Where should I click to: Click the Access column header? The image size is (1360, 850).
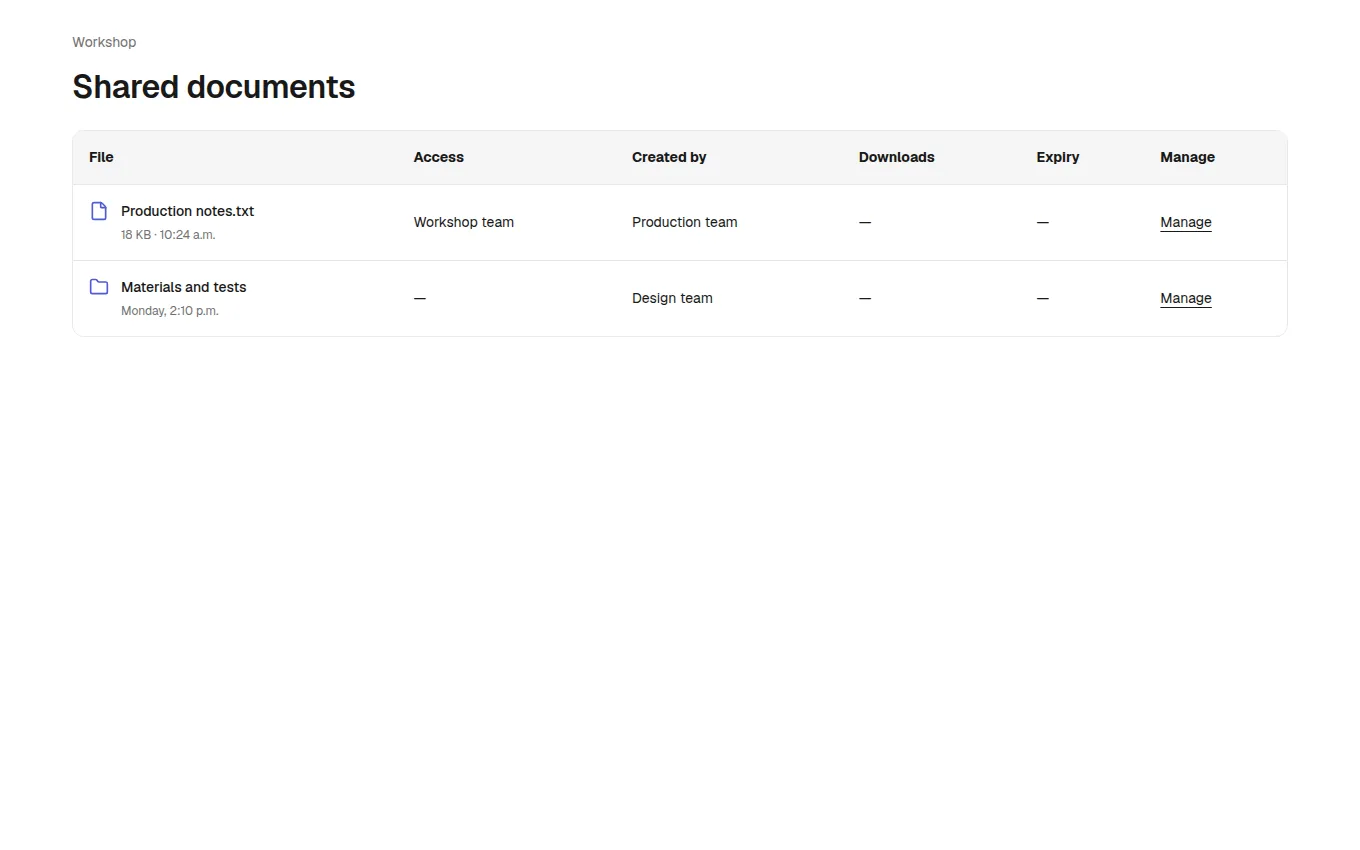pyautogui.click(x=439, y=157)
